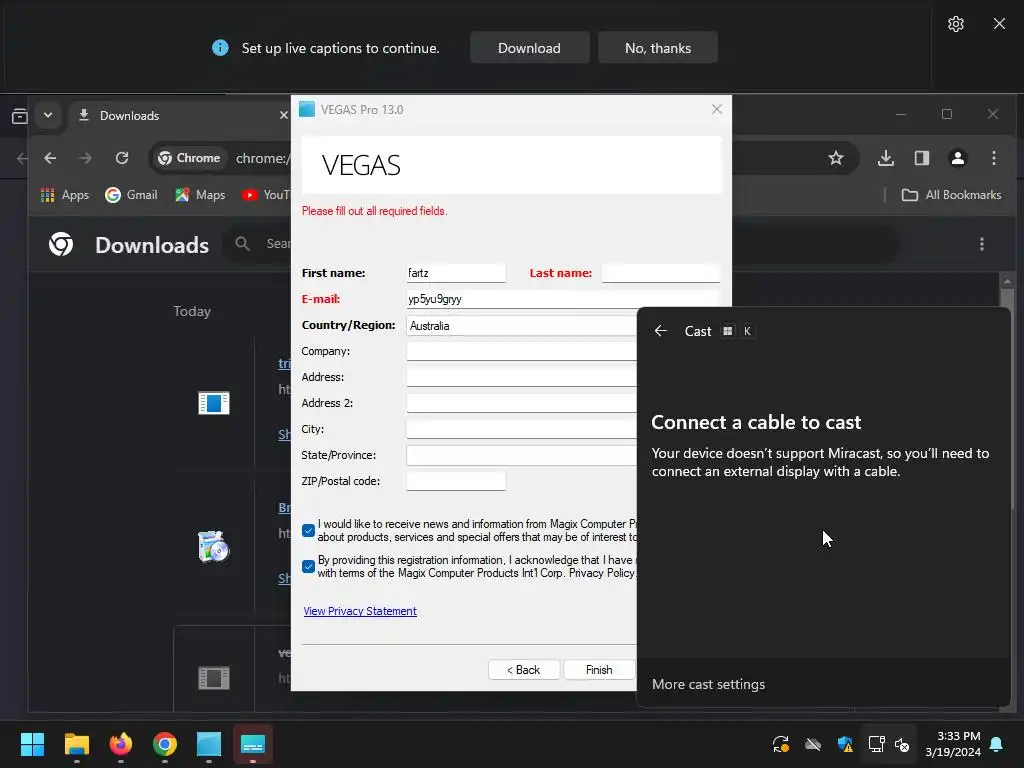
Task: Launch Firefox from the taskbar
Action: tap(121, 744)
